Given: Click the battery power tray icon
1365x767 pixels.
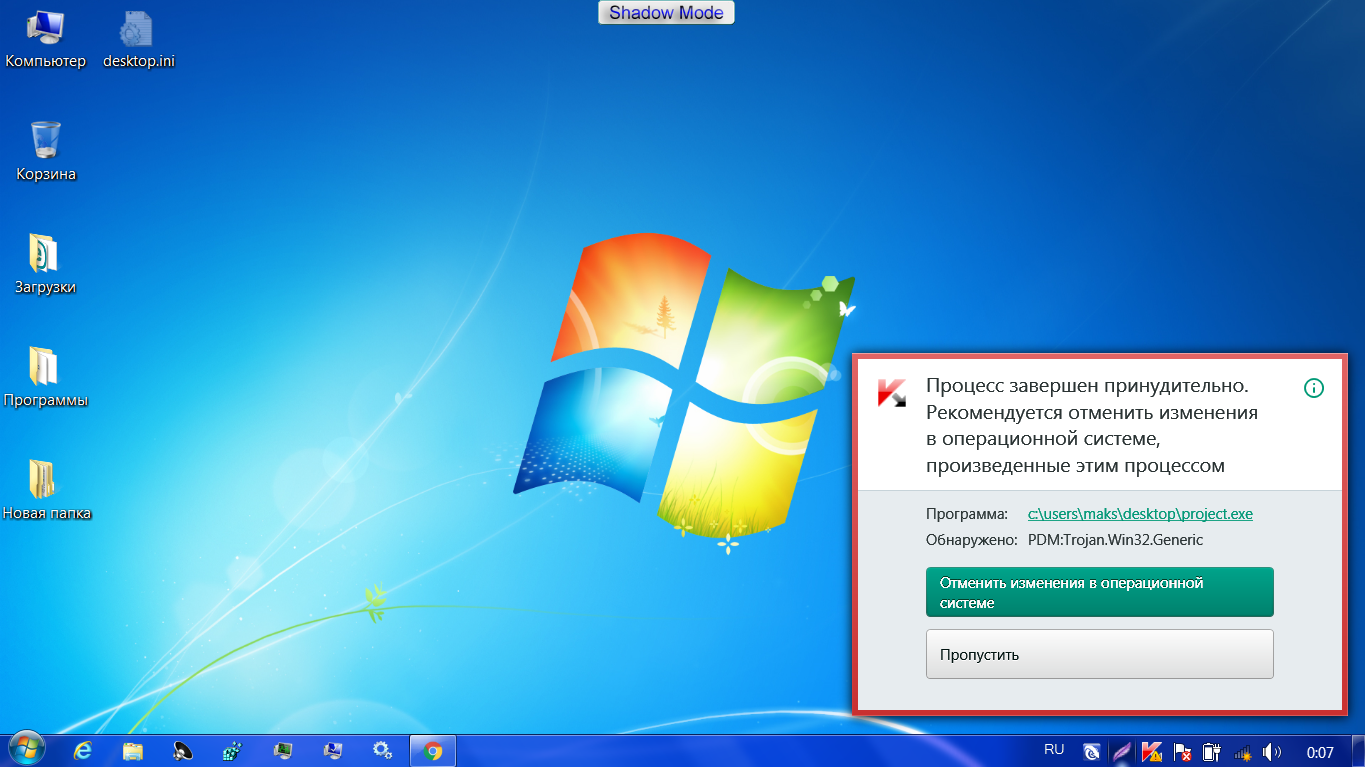Looking at the screenshot, I should 1212,752.
